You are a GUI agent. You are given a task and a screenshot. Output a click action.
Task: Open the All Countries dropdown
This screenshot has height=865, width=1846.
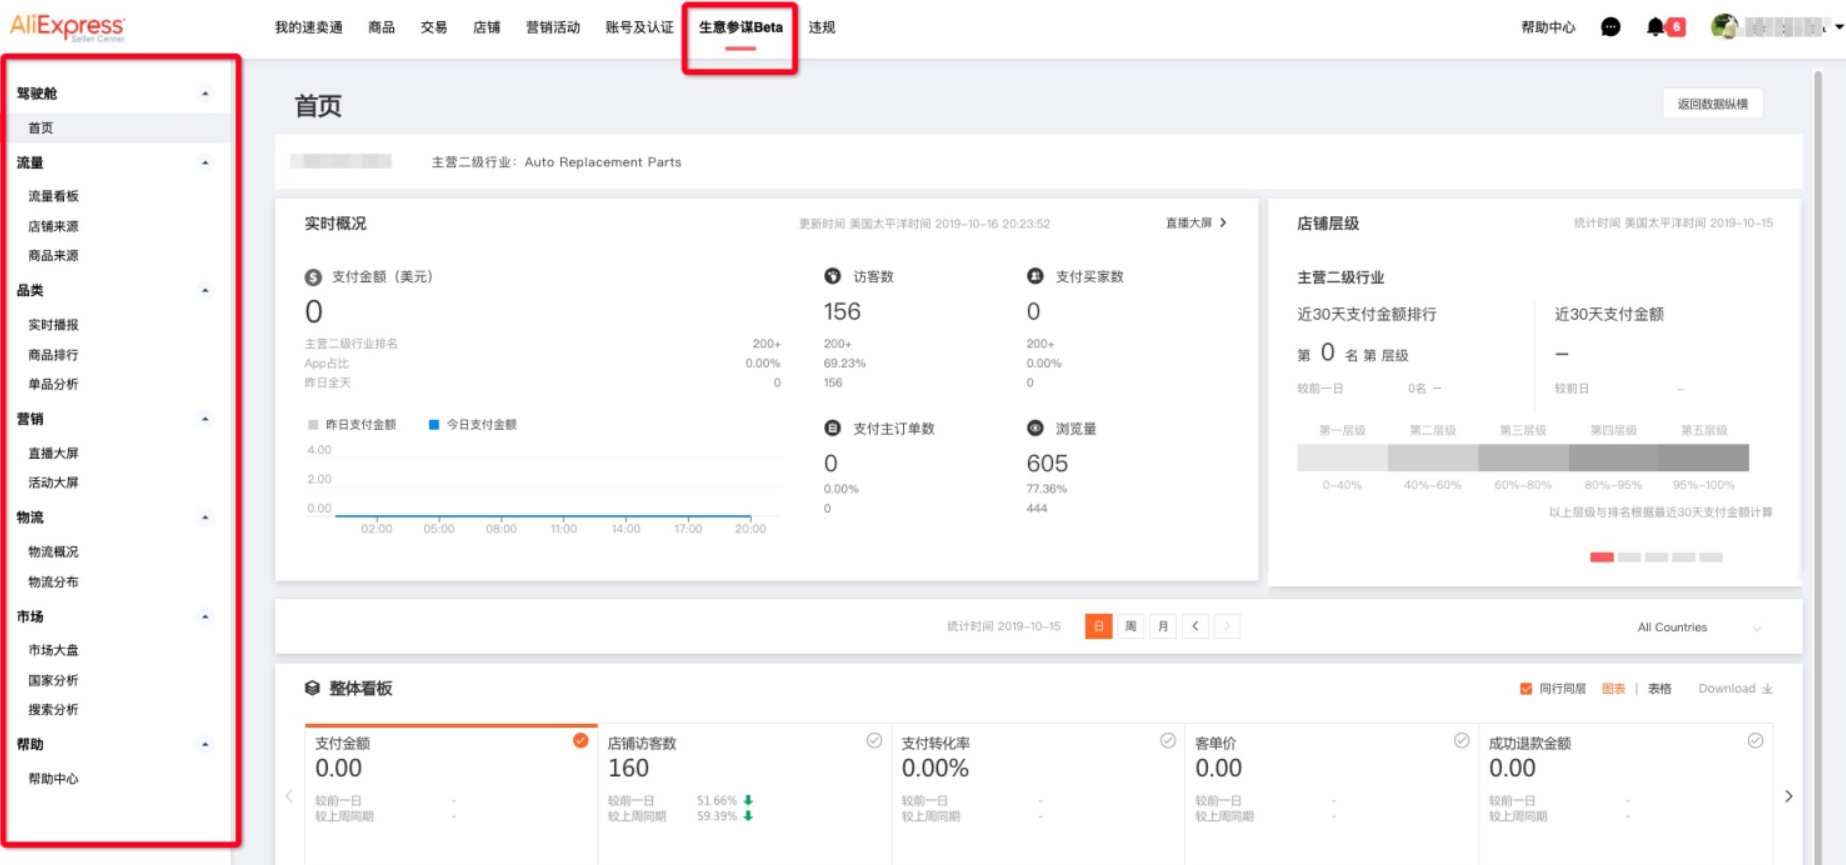[1698, 627]
